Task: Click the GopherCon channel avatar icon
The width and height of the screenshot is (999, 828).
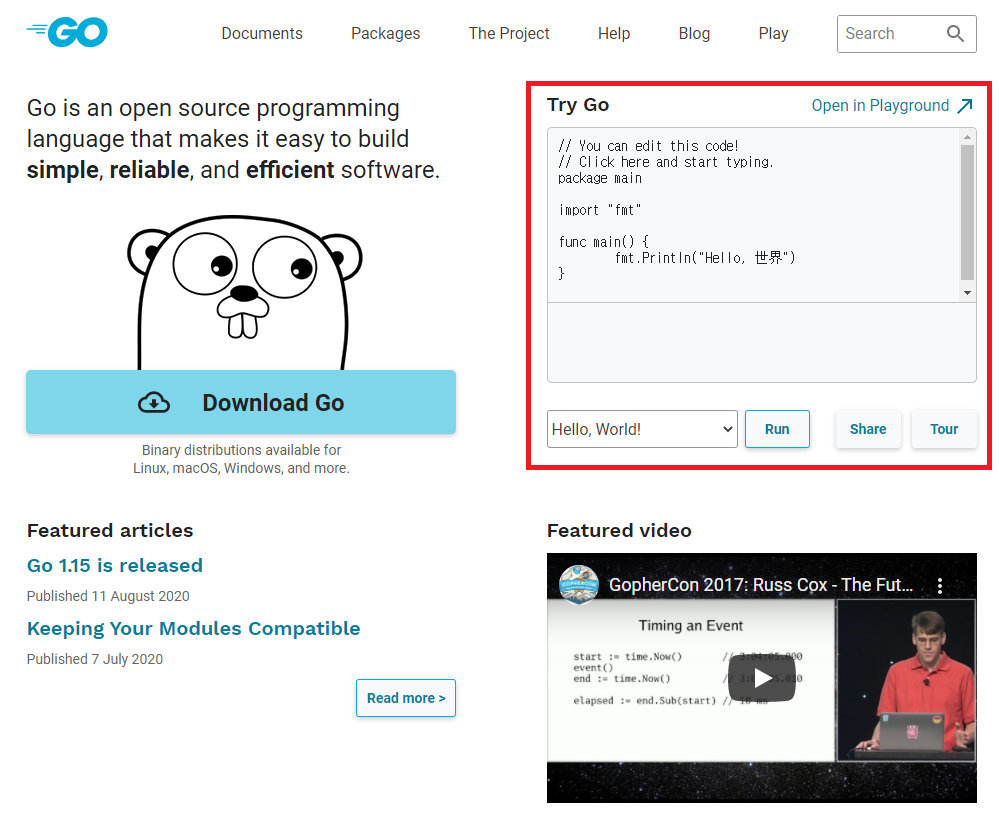Action: [579, 584]
